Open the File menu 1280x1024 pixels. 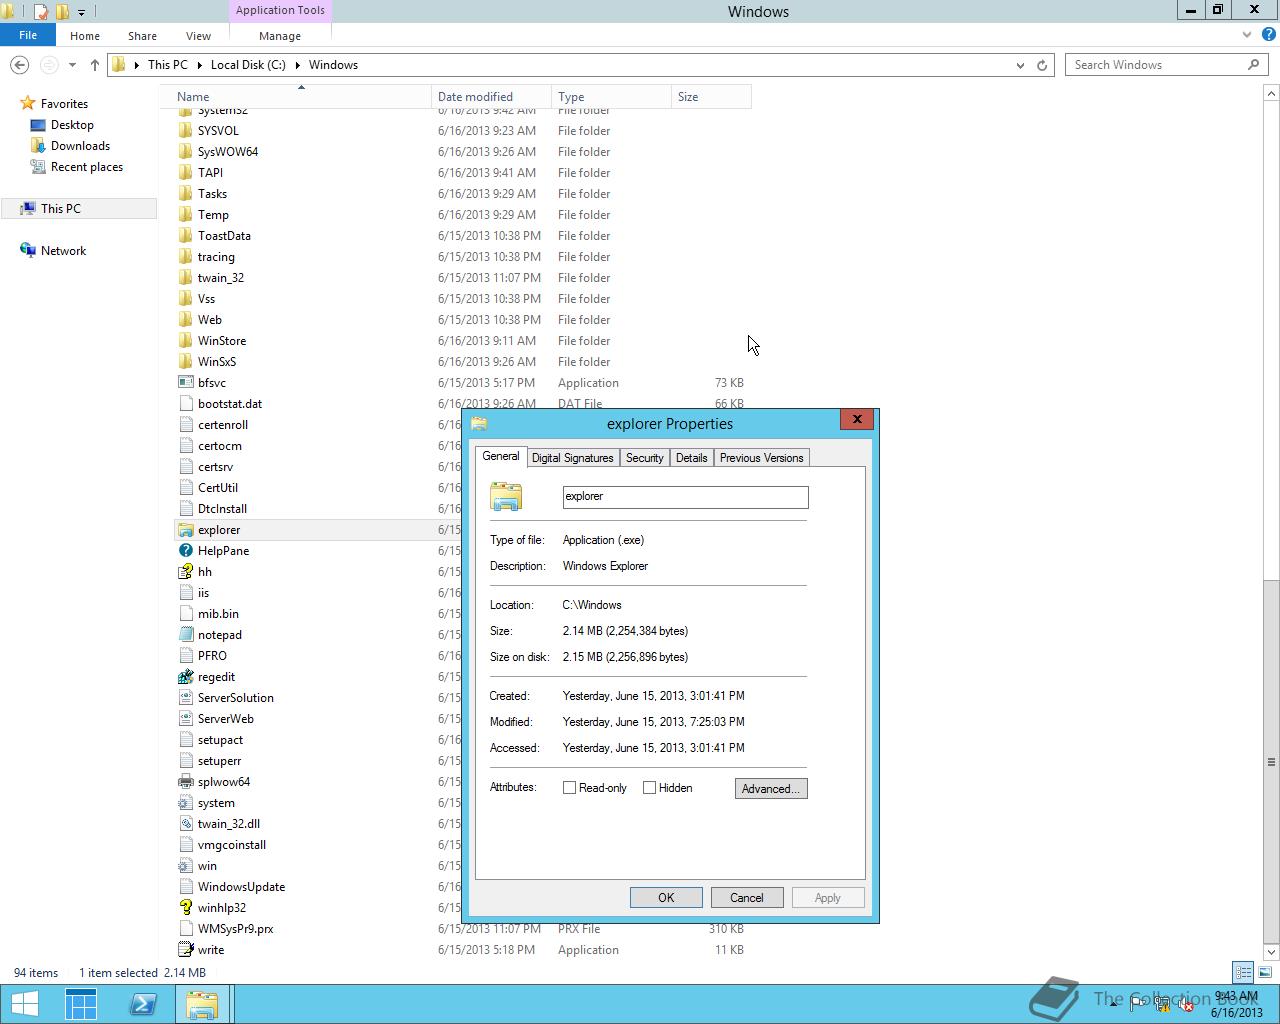28,35
